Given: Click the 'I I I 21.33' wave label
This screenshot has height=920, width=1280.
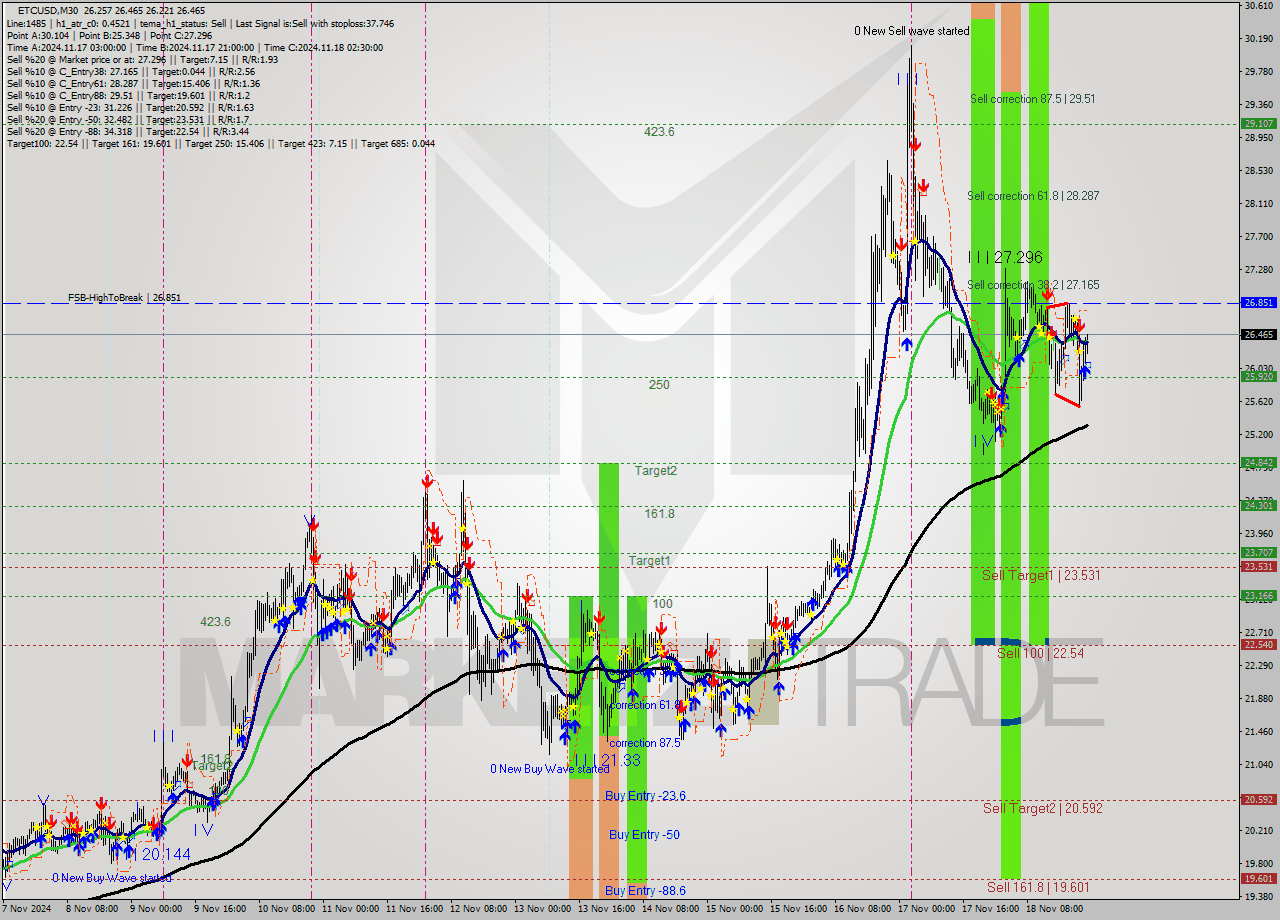Looking at the screenshot, I should (x=607, y=761).
